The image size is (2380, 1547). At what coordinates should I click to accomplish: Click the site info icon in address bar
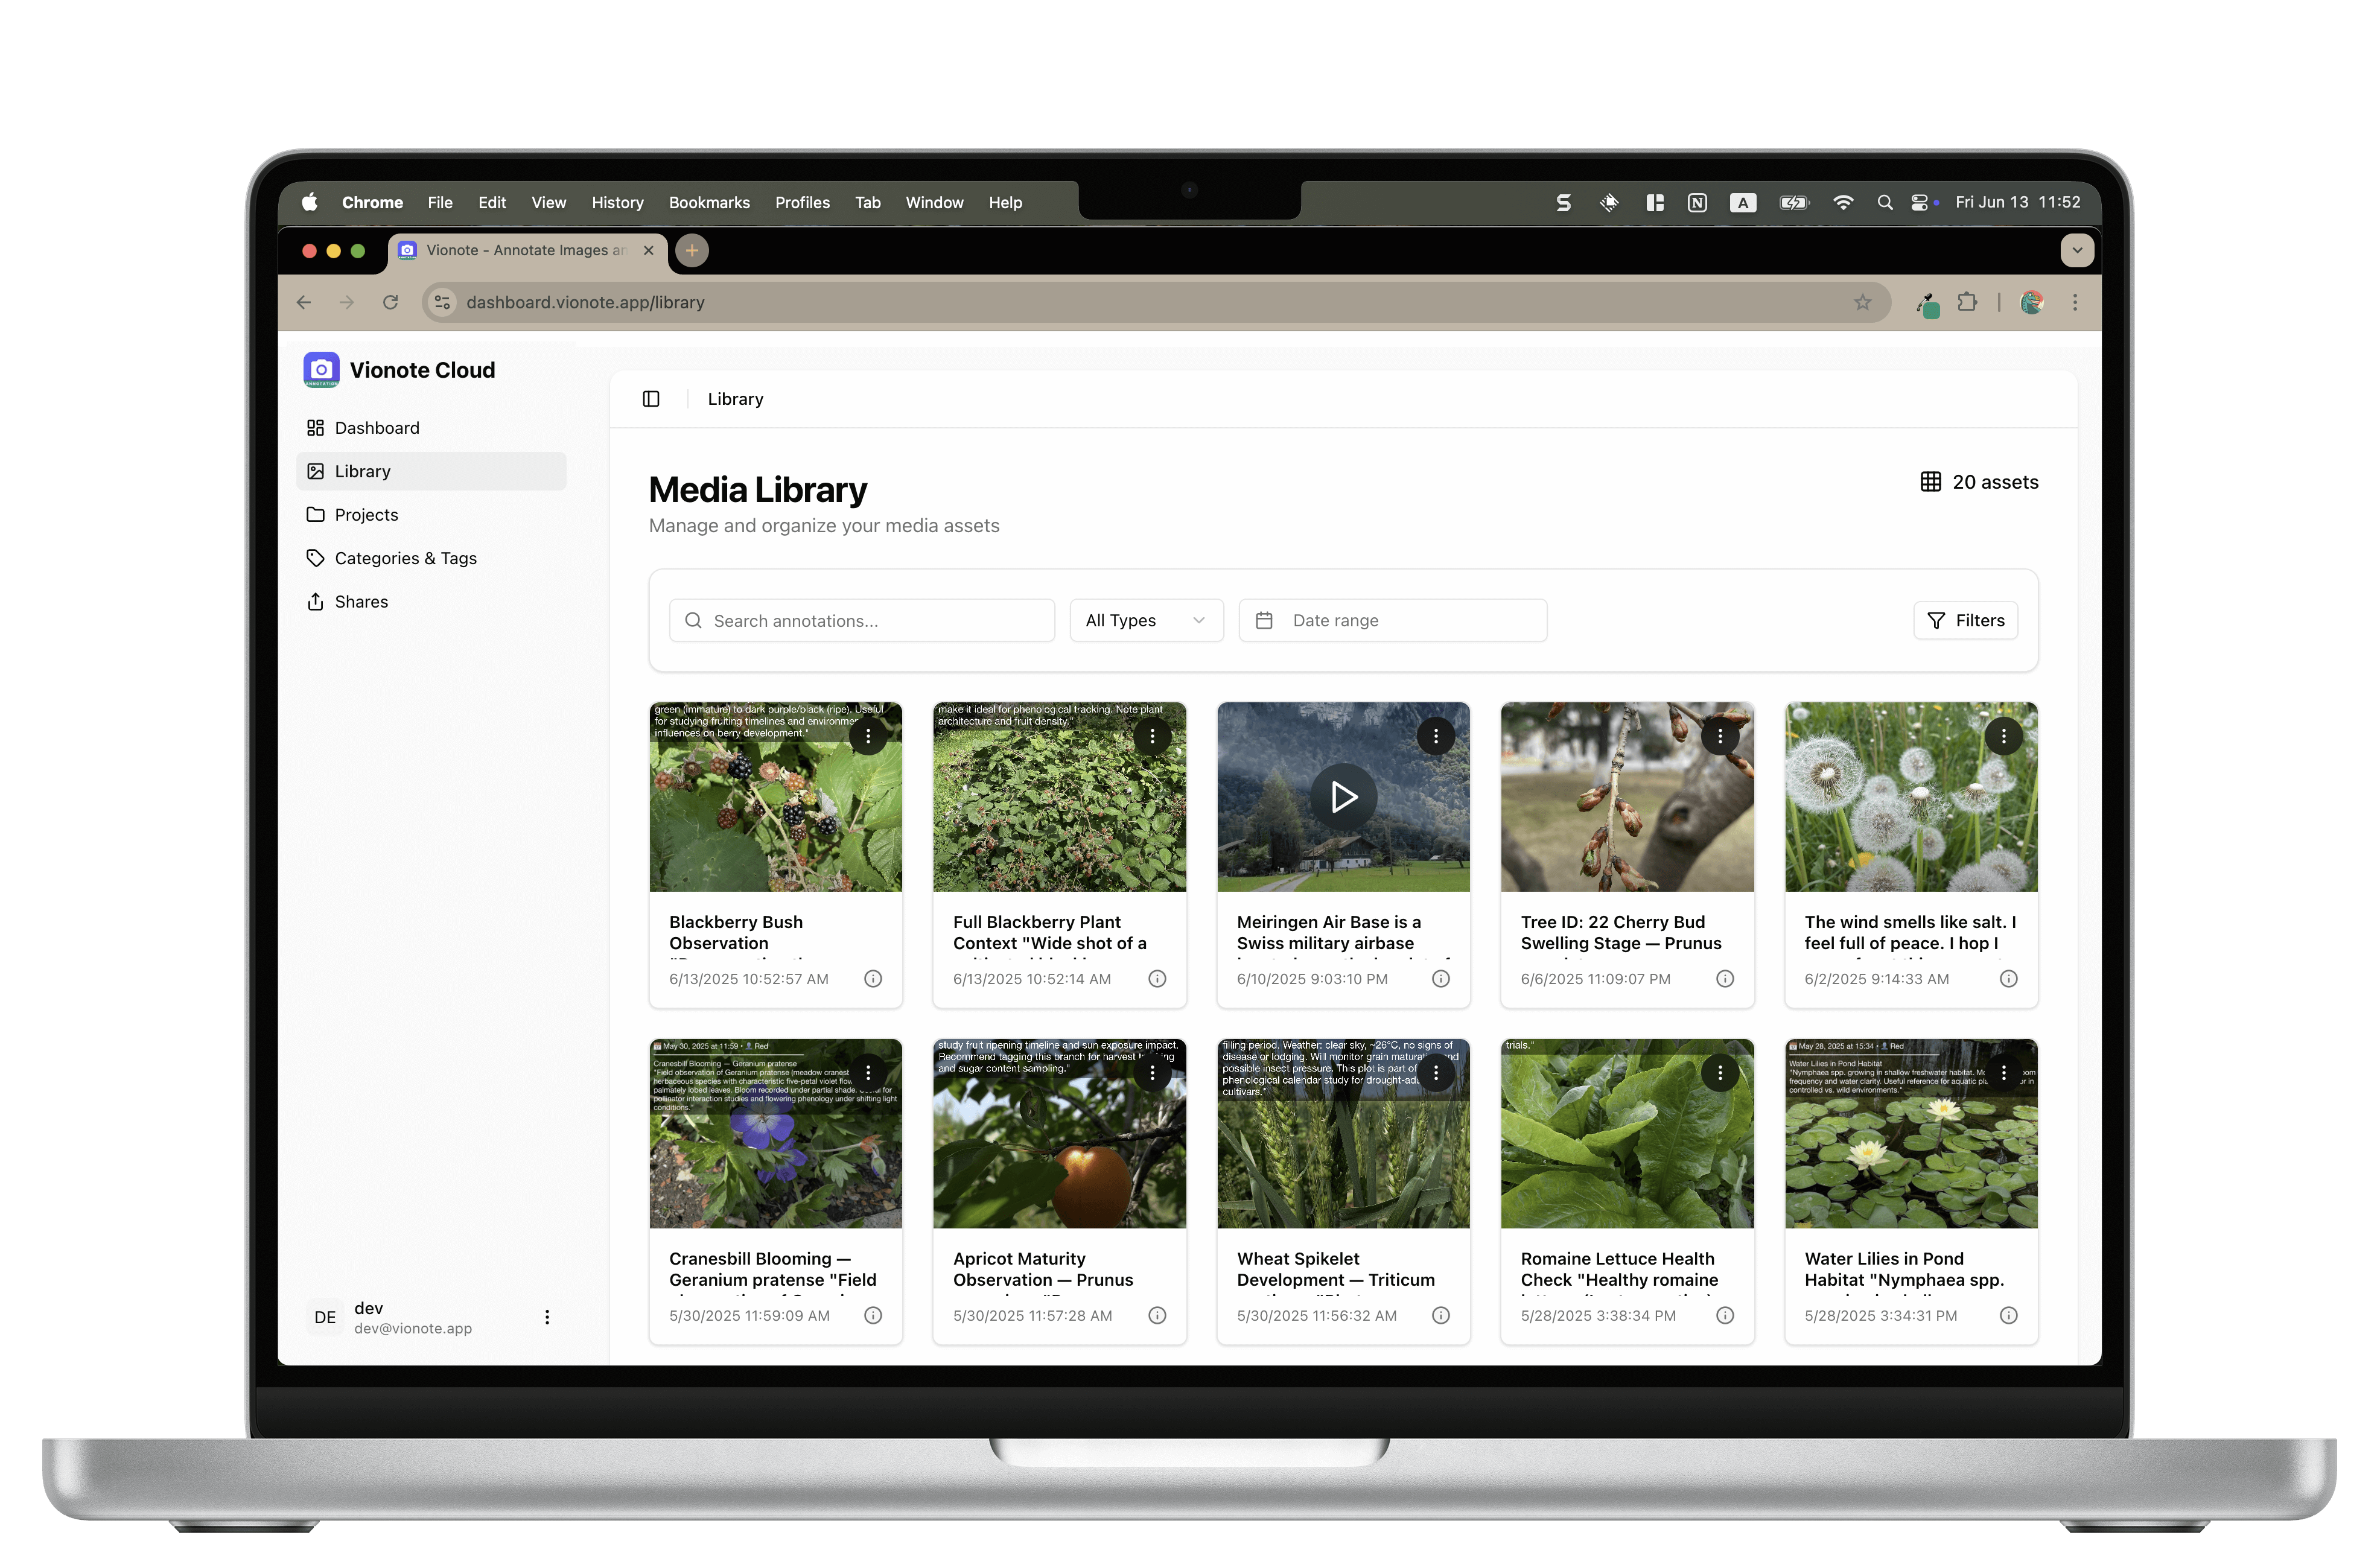coord(442,303)
